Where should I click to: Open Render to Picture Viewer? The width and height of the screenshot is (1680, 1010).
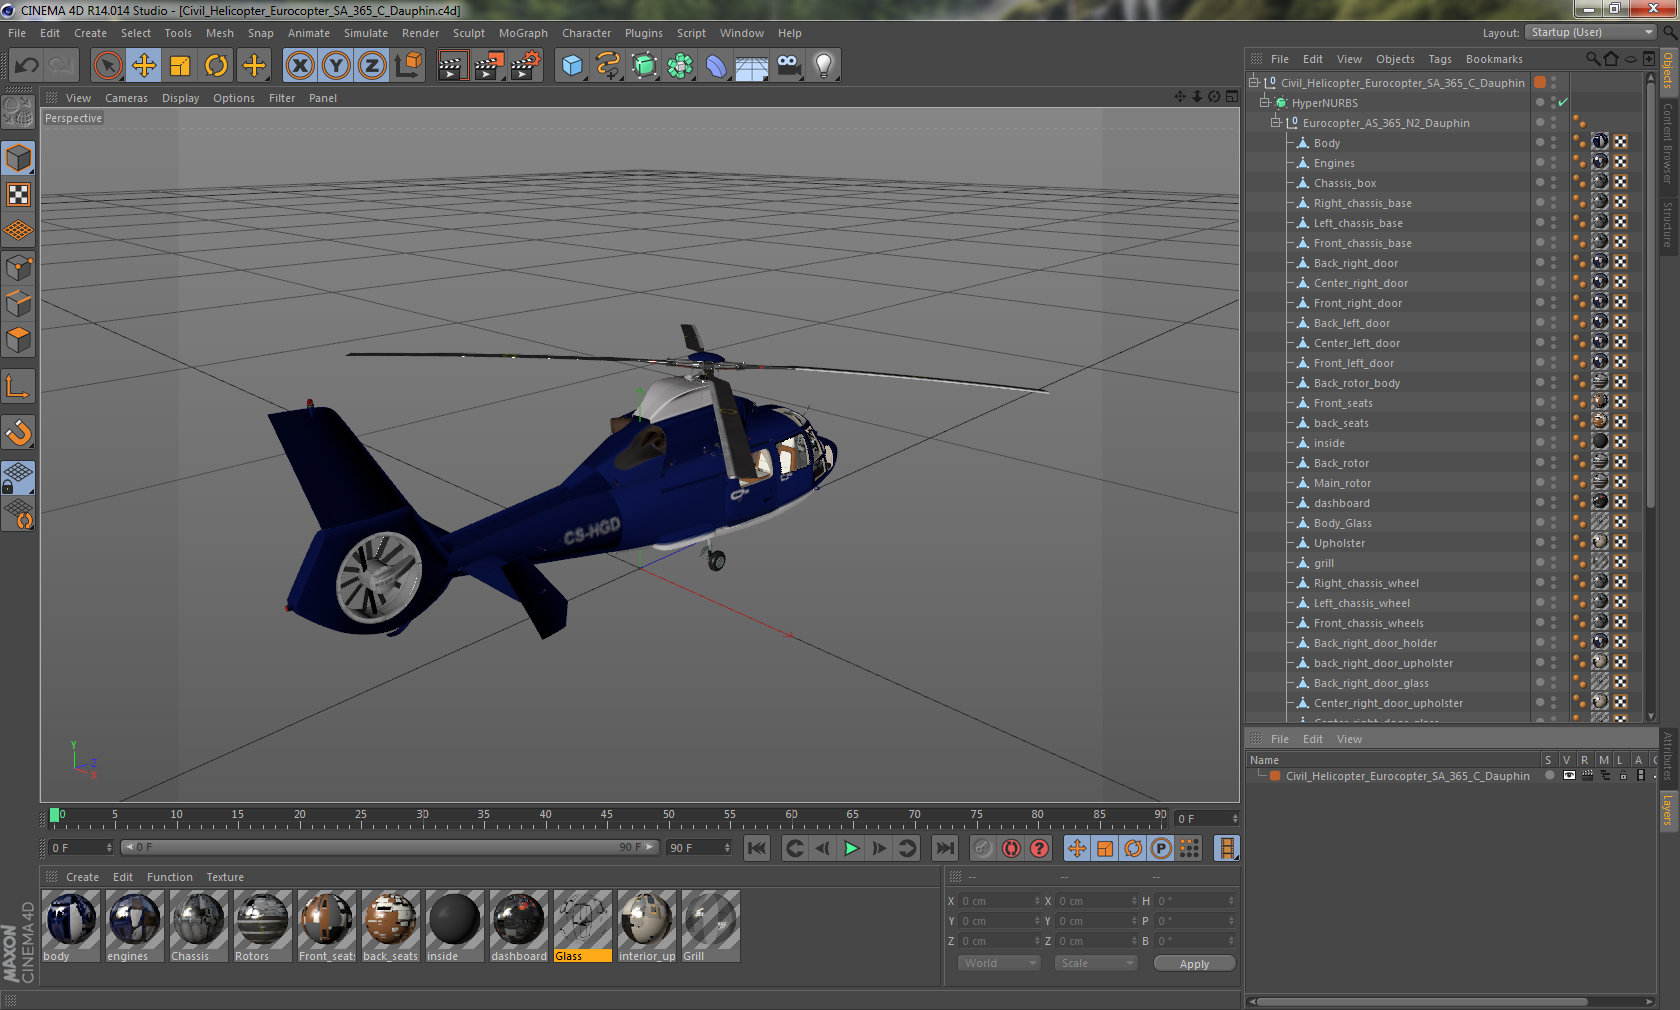pos(489,66)
